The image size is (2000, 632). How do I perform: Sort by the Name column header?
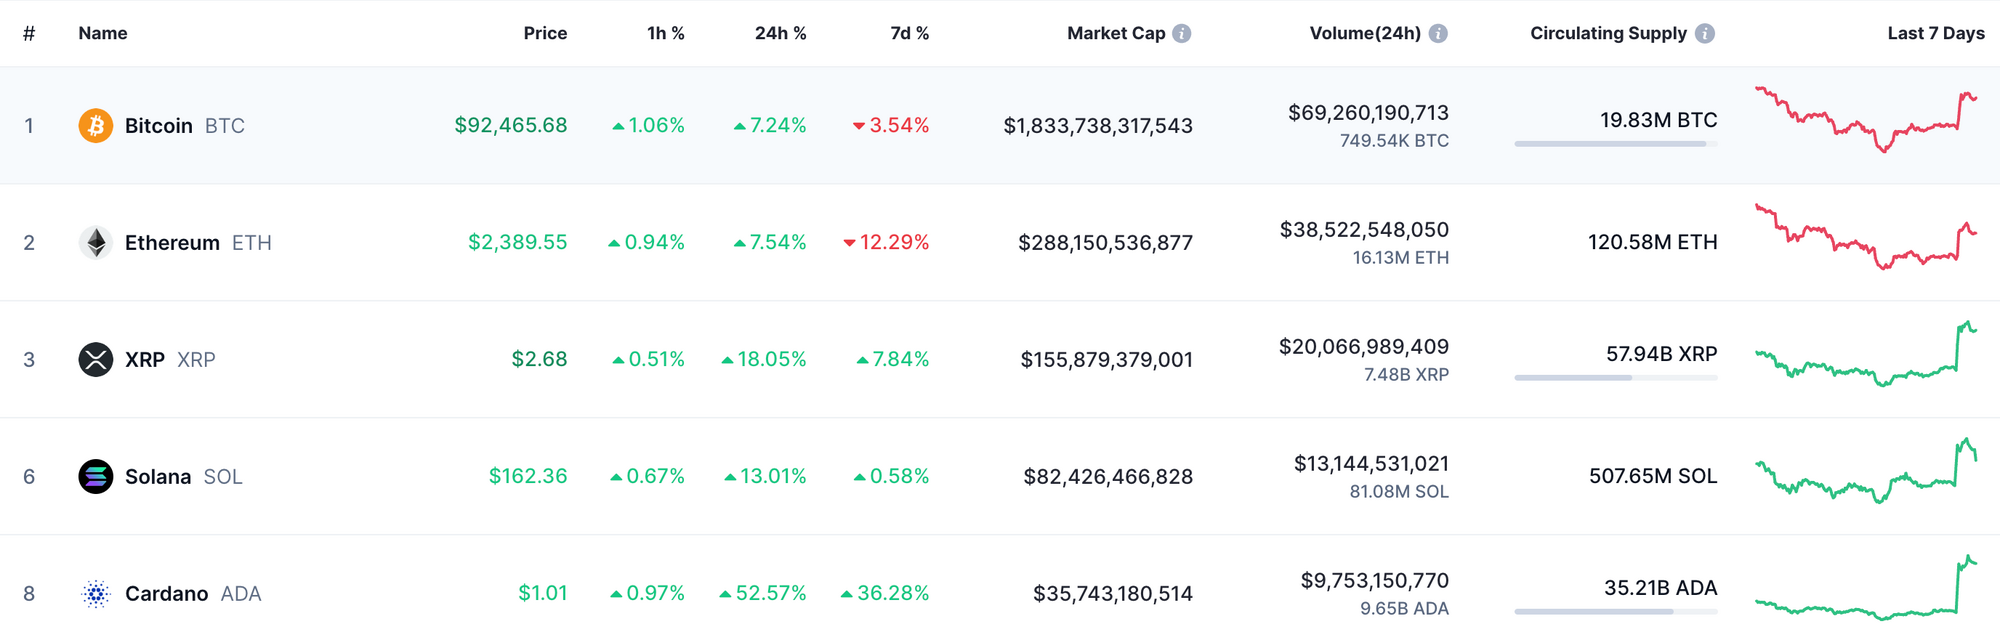coord(103,34)
